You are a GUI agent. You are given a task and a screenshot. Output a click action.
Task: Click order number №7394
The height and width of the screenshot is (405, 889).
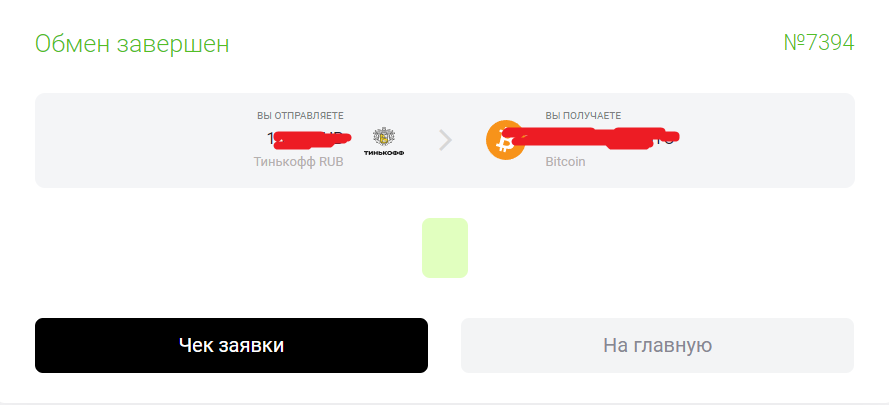tap(819, 43)
